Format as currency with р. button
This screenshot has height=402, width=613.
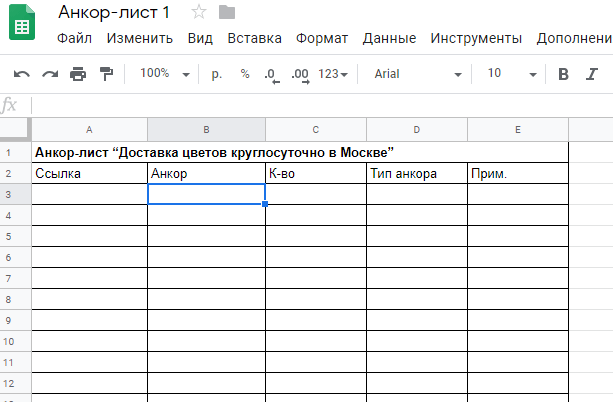pyautogui.click(x=217, y=74)
